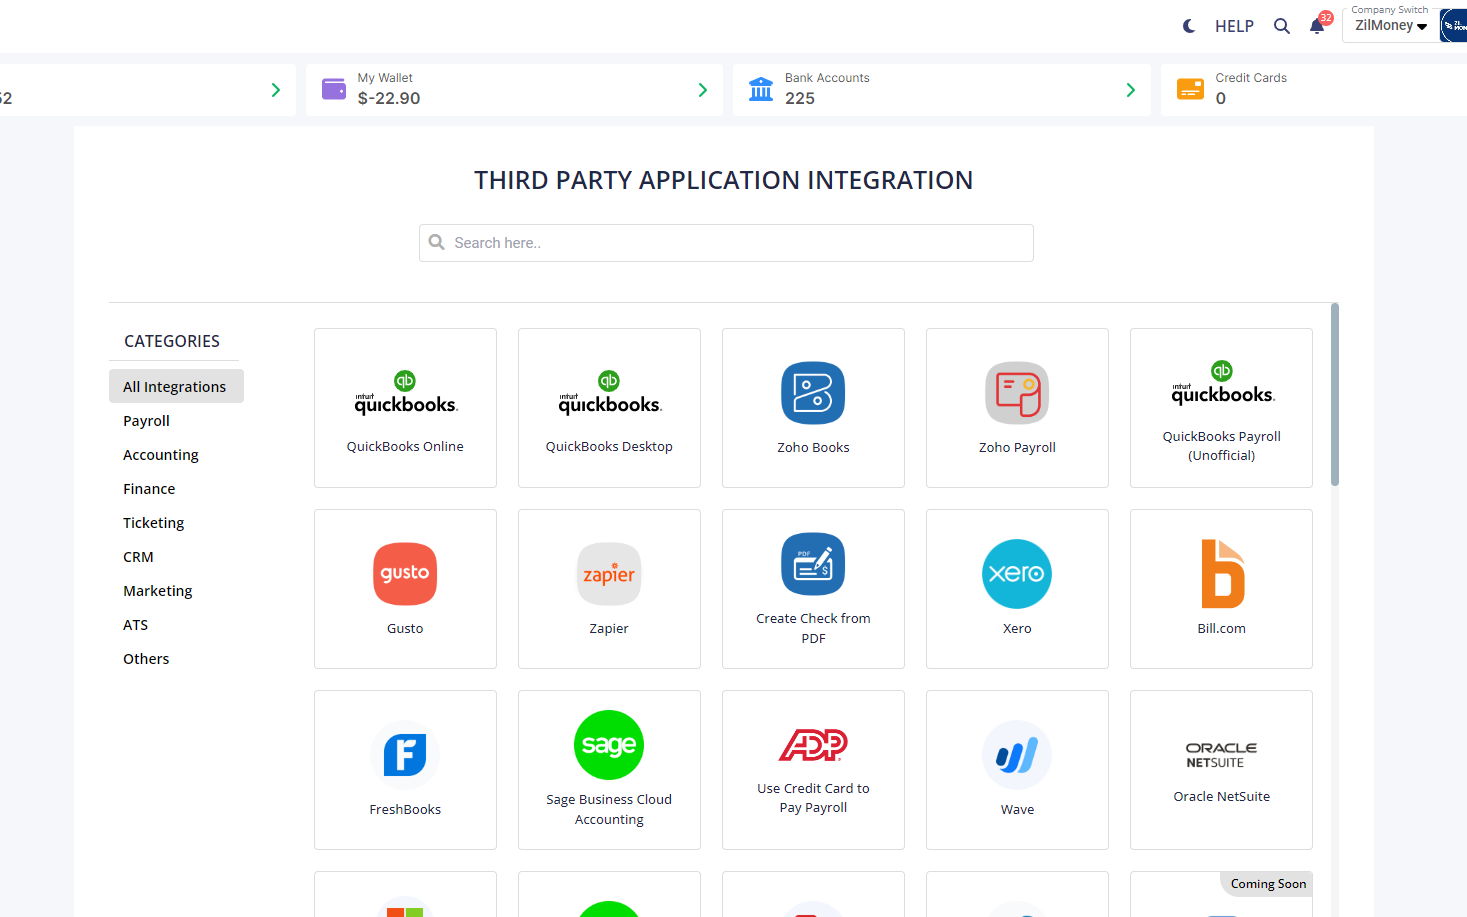This screenshot has height=917, width=1467.
Task: Click the Credit Cards count 0
Action: click(1221, 99)
